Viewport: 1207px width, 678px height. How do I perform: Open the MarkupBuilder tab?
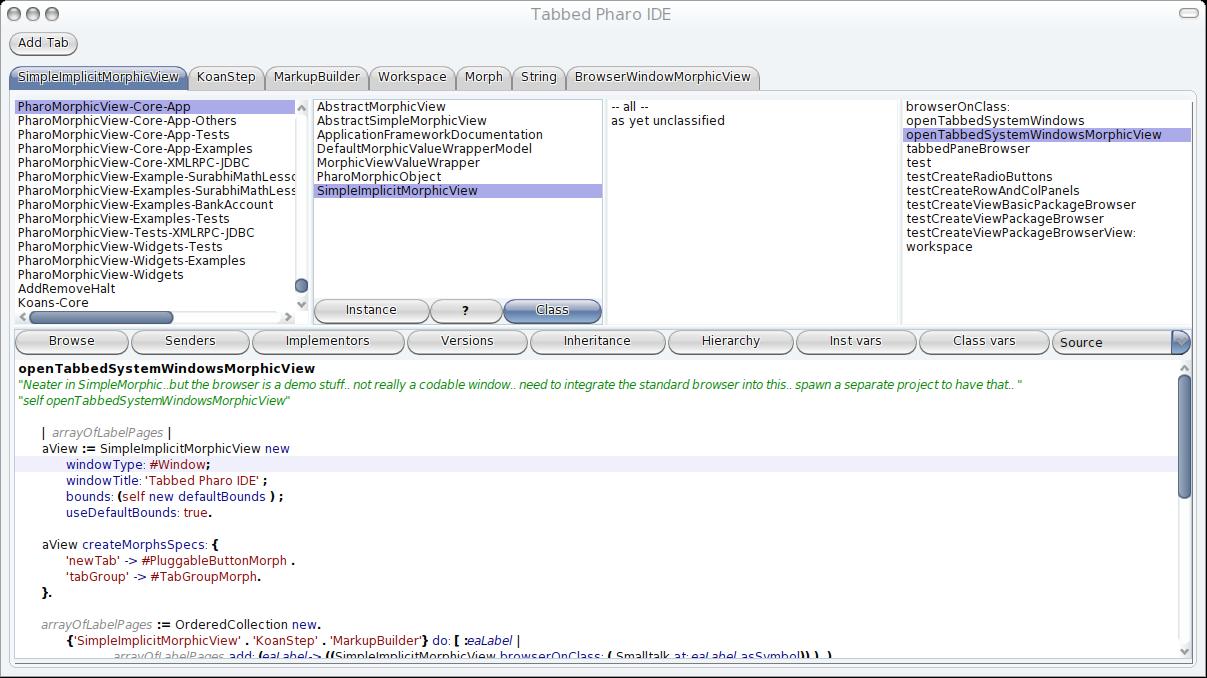[317, 77]
